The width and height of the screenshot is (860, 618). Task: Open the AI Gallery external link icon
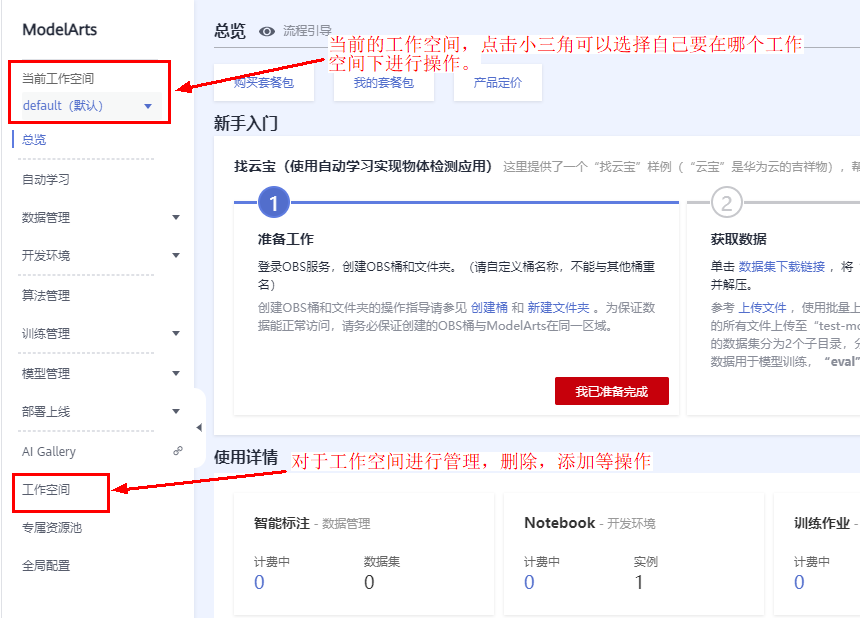pyautogui.click(x=178, y=451)
